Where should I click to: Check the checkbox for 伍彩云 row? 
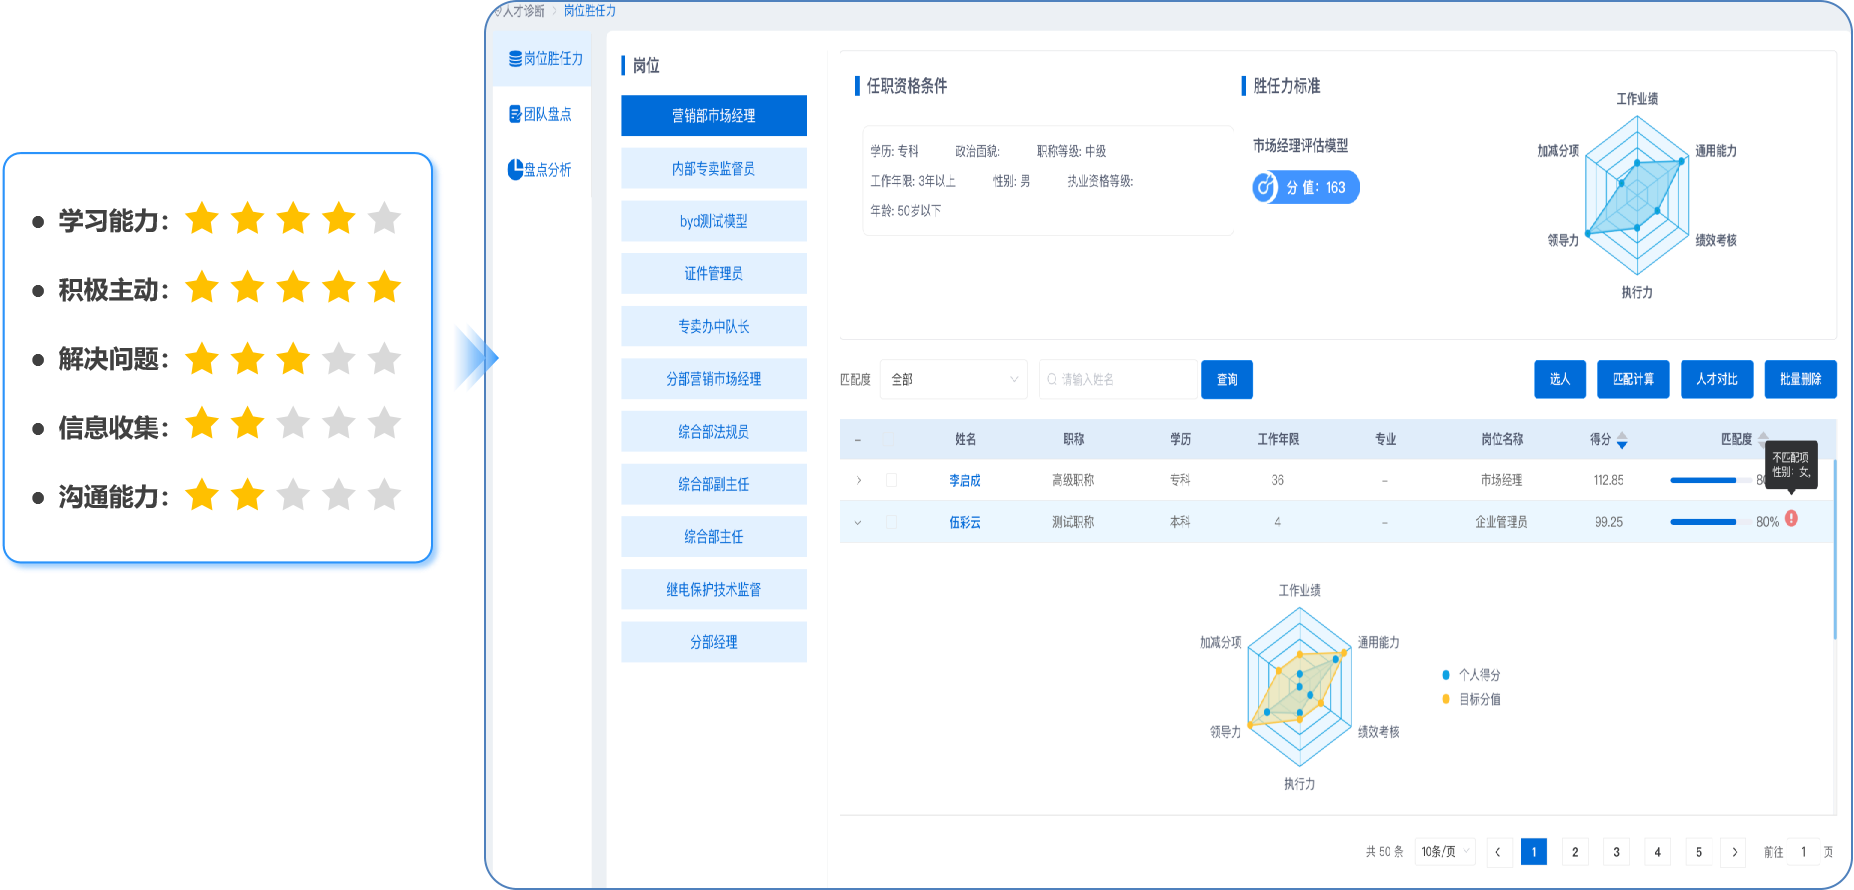(x=891, y=522)
